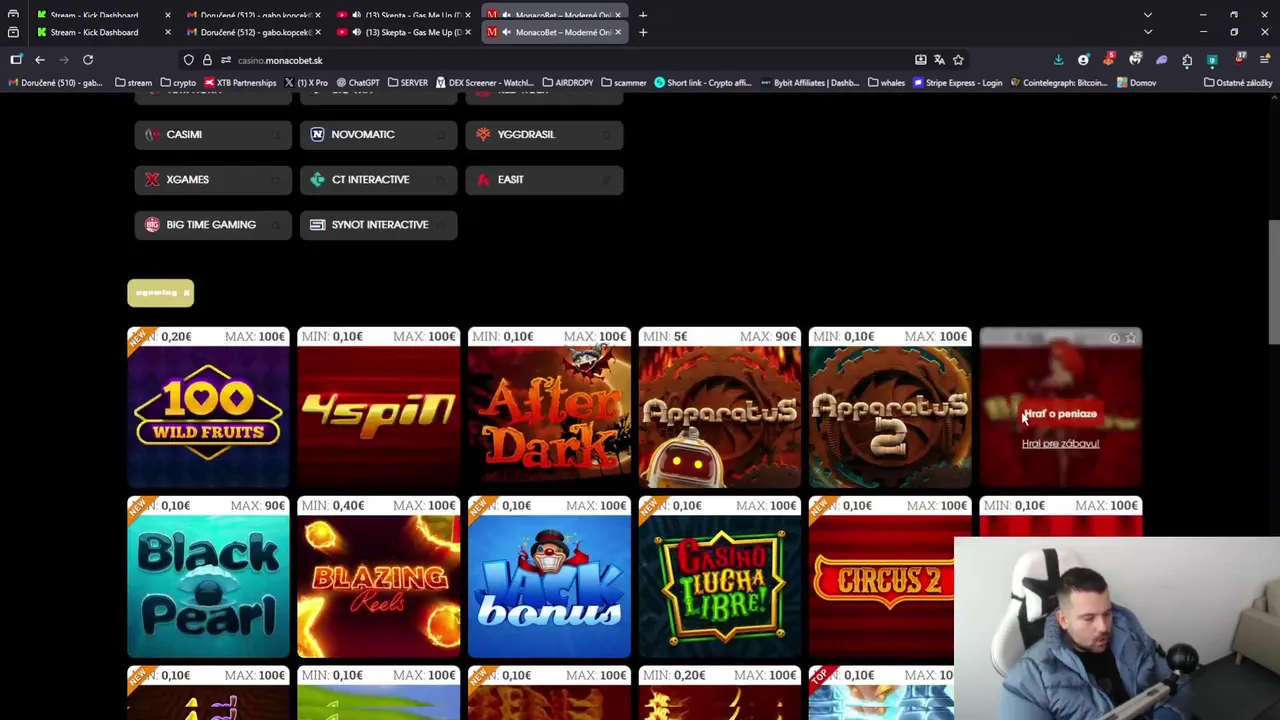Open the scammer bookmarks folder

(624, 83)
